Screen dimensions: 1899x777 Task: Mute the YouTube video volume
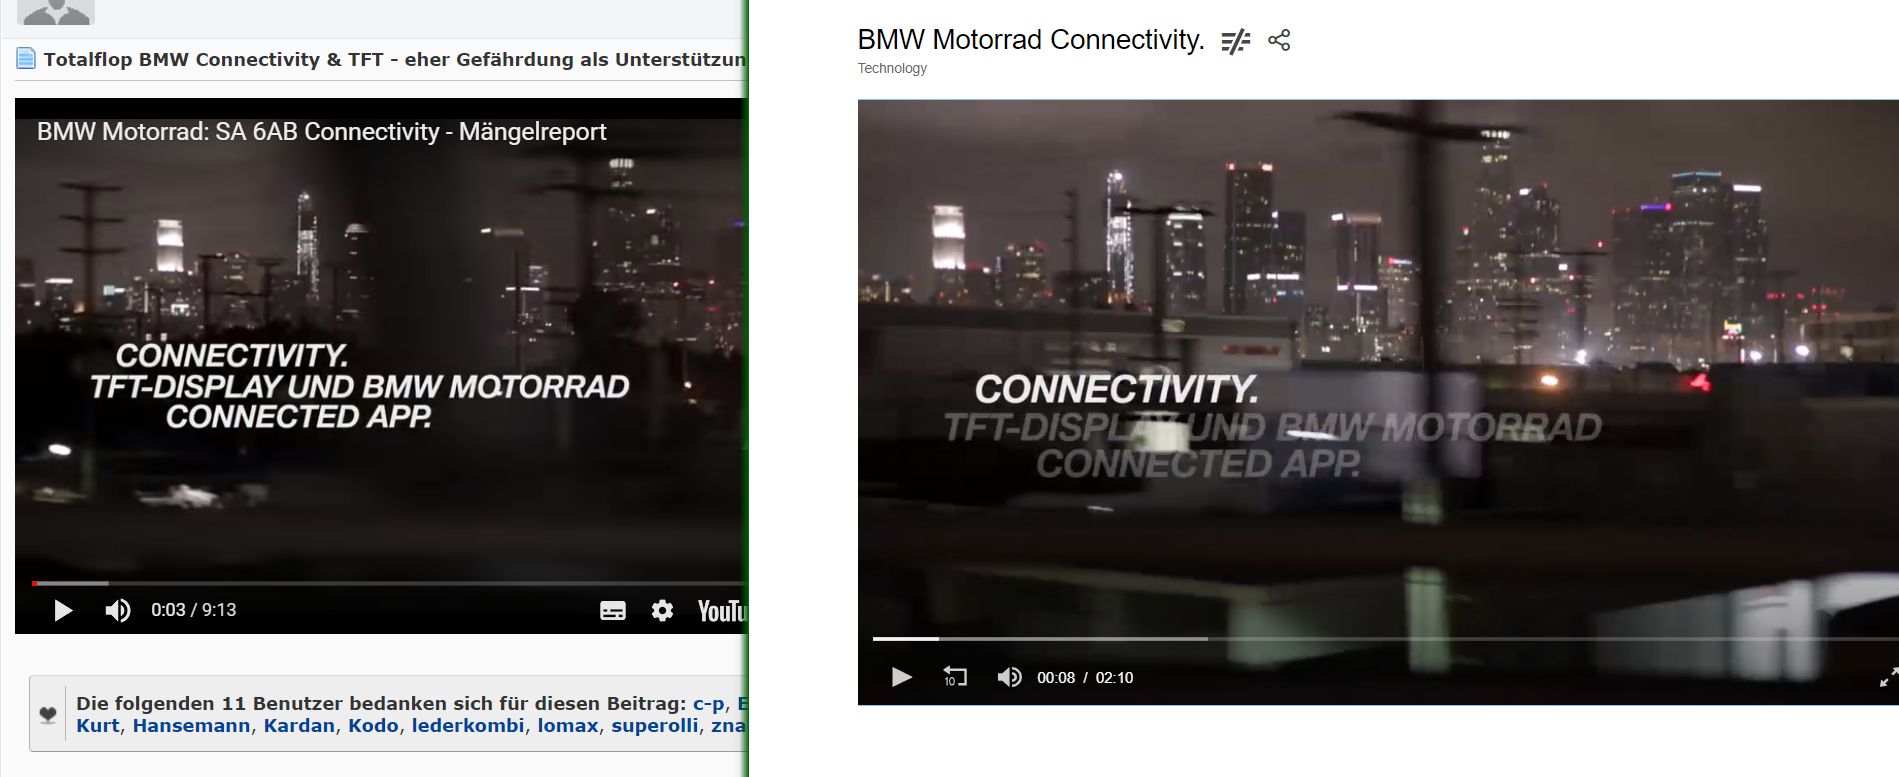click(x=118, y=610)
